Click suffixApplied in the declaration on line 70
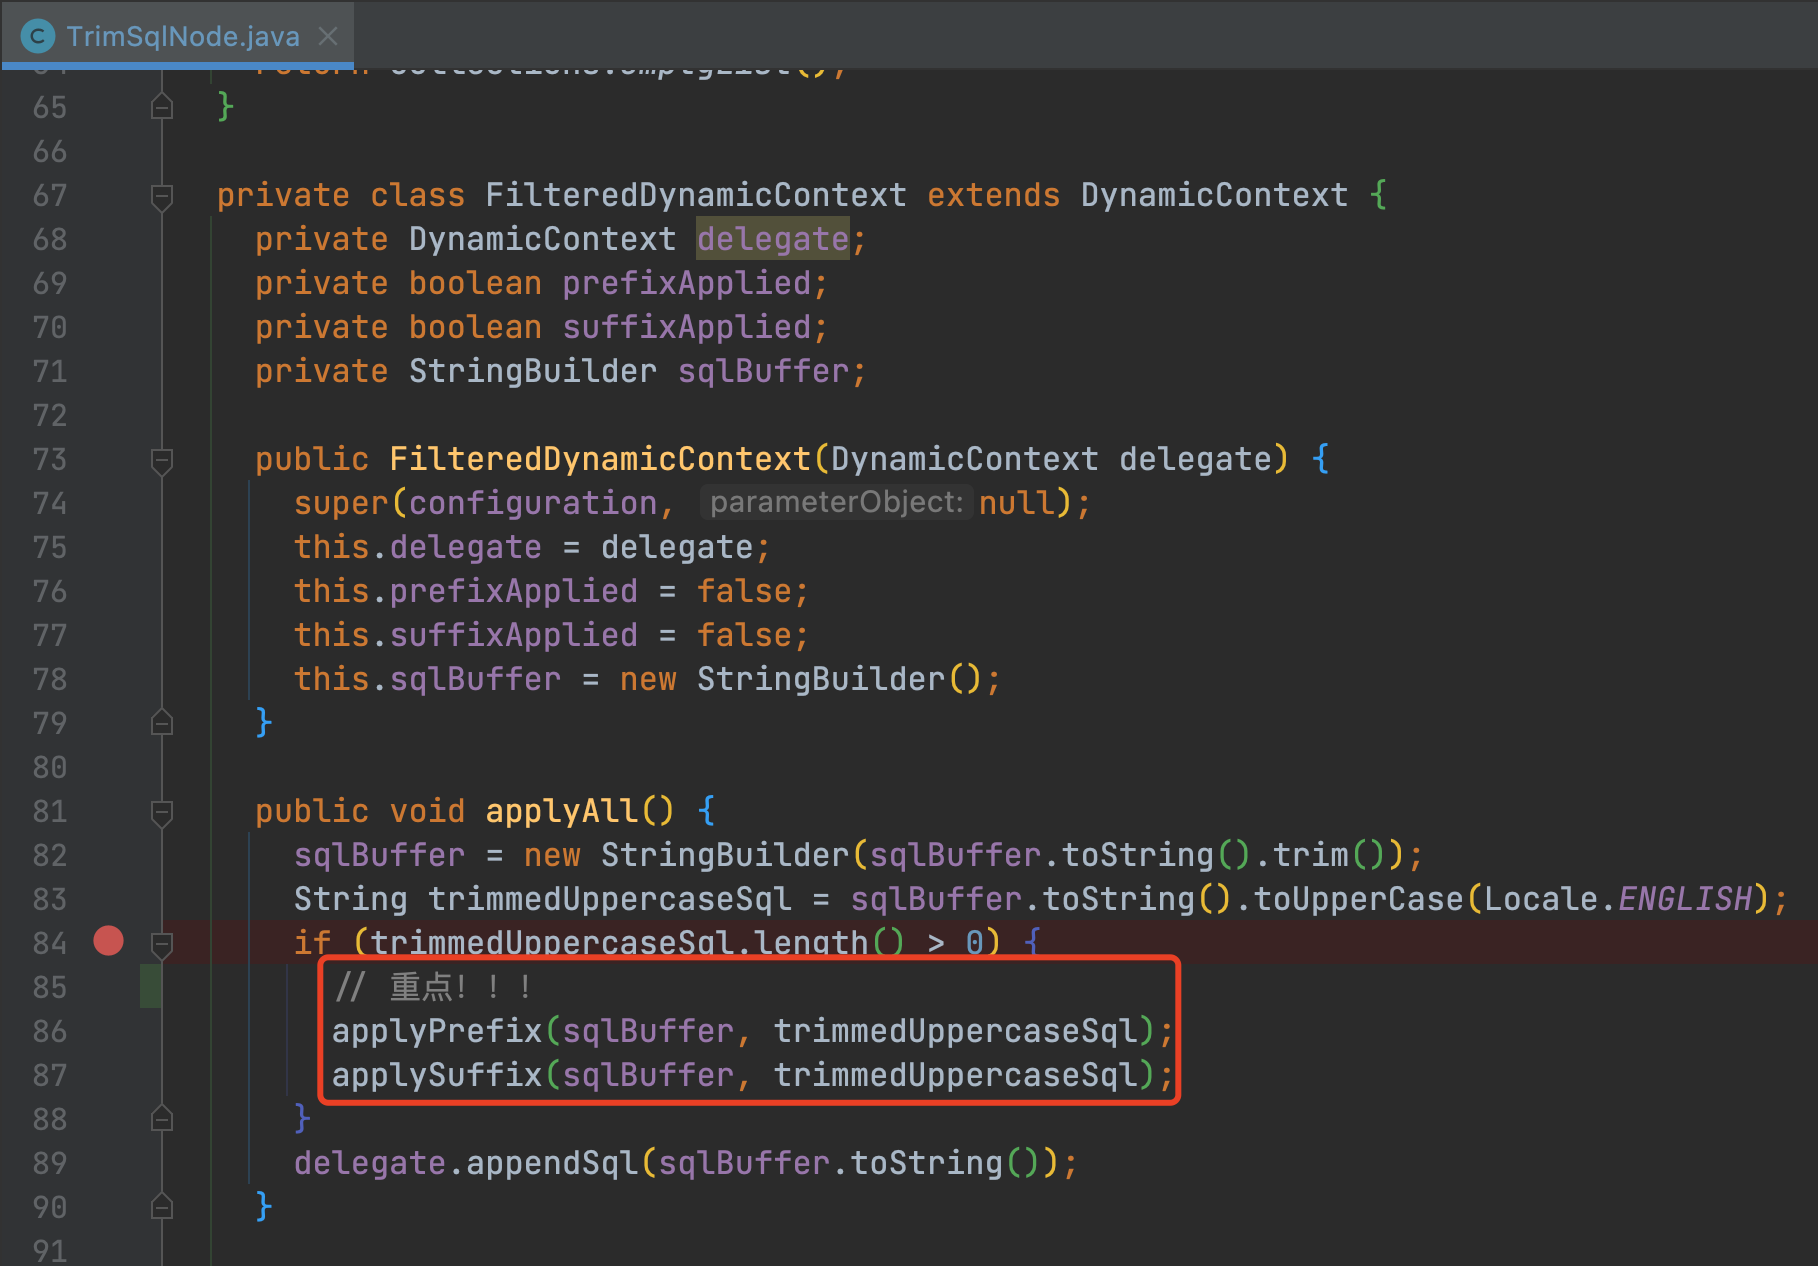The image size is (1818, 1266). point(687,327)
